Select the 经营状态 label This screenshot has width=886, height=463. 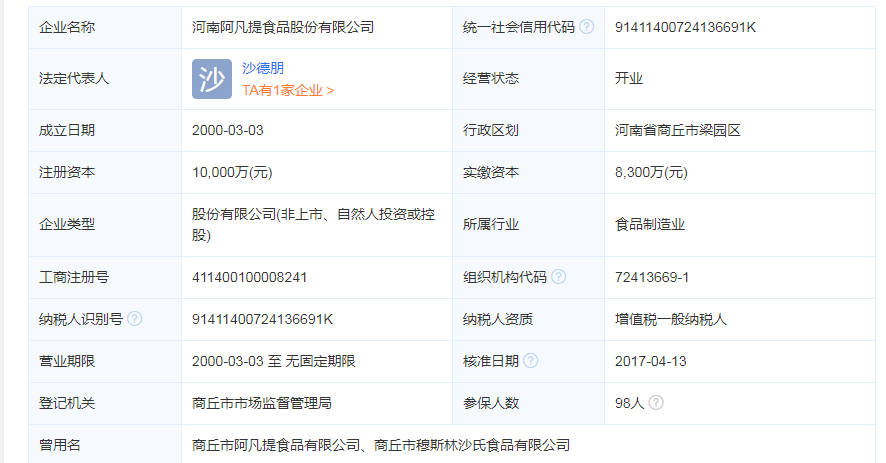[x=490, y=79]
